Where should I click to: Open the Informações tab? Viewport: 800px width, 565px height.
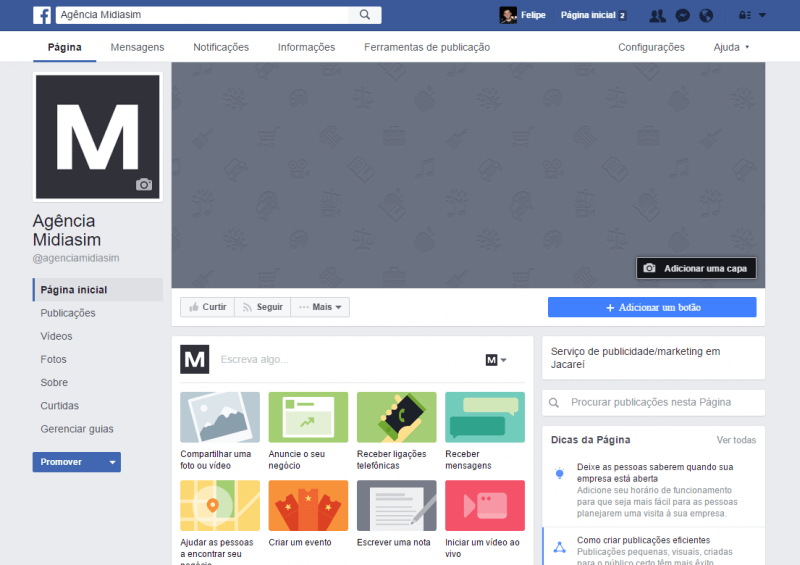tap(306, 47)
